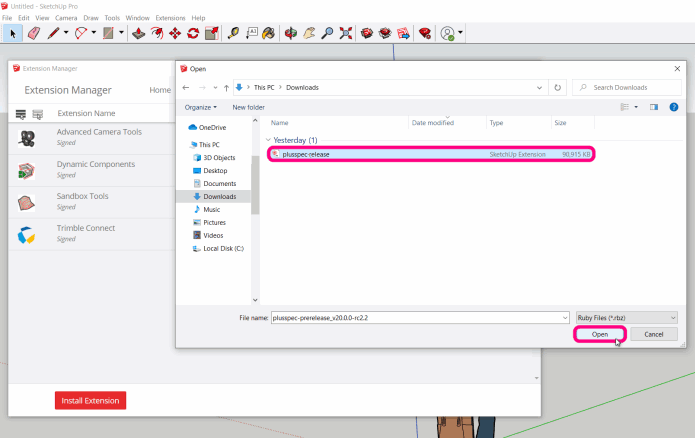This screenshot has height=438, width=695.
Task: Open the Draw menu
Action: coord(91,18)
